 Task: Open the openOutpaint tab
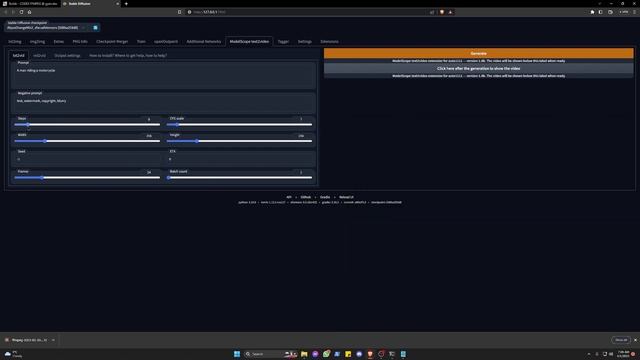166,42
